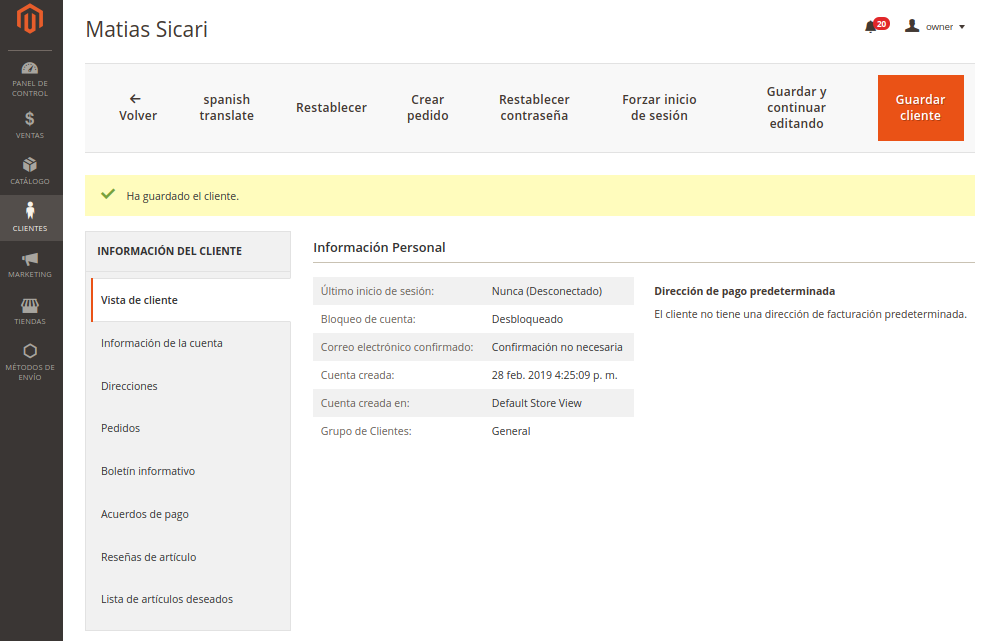
Task: Select the Vista de cliente tab
Action: tap(191, 300)
